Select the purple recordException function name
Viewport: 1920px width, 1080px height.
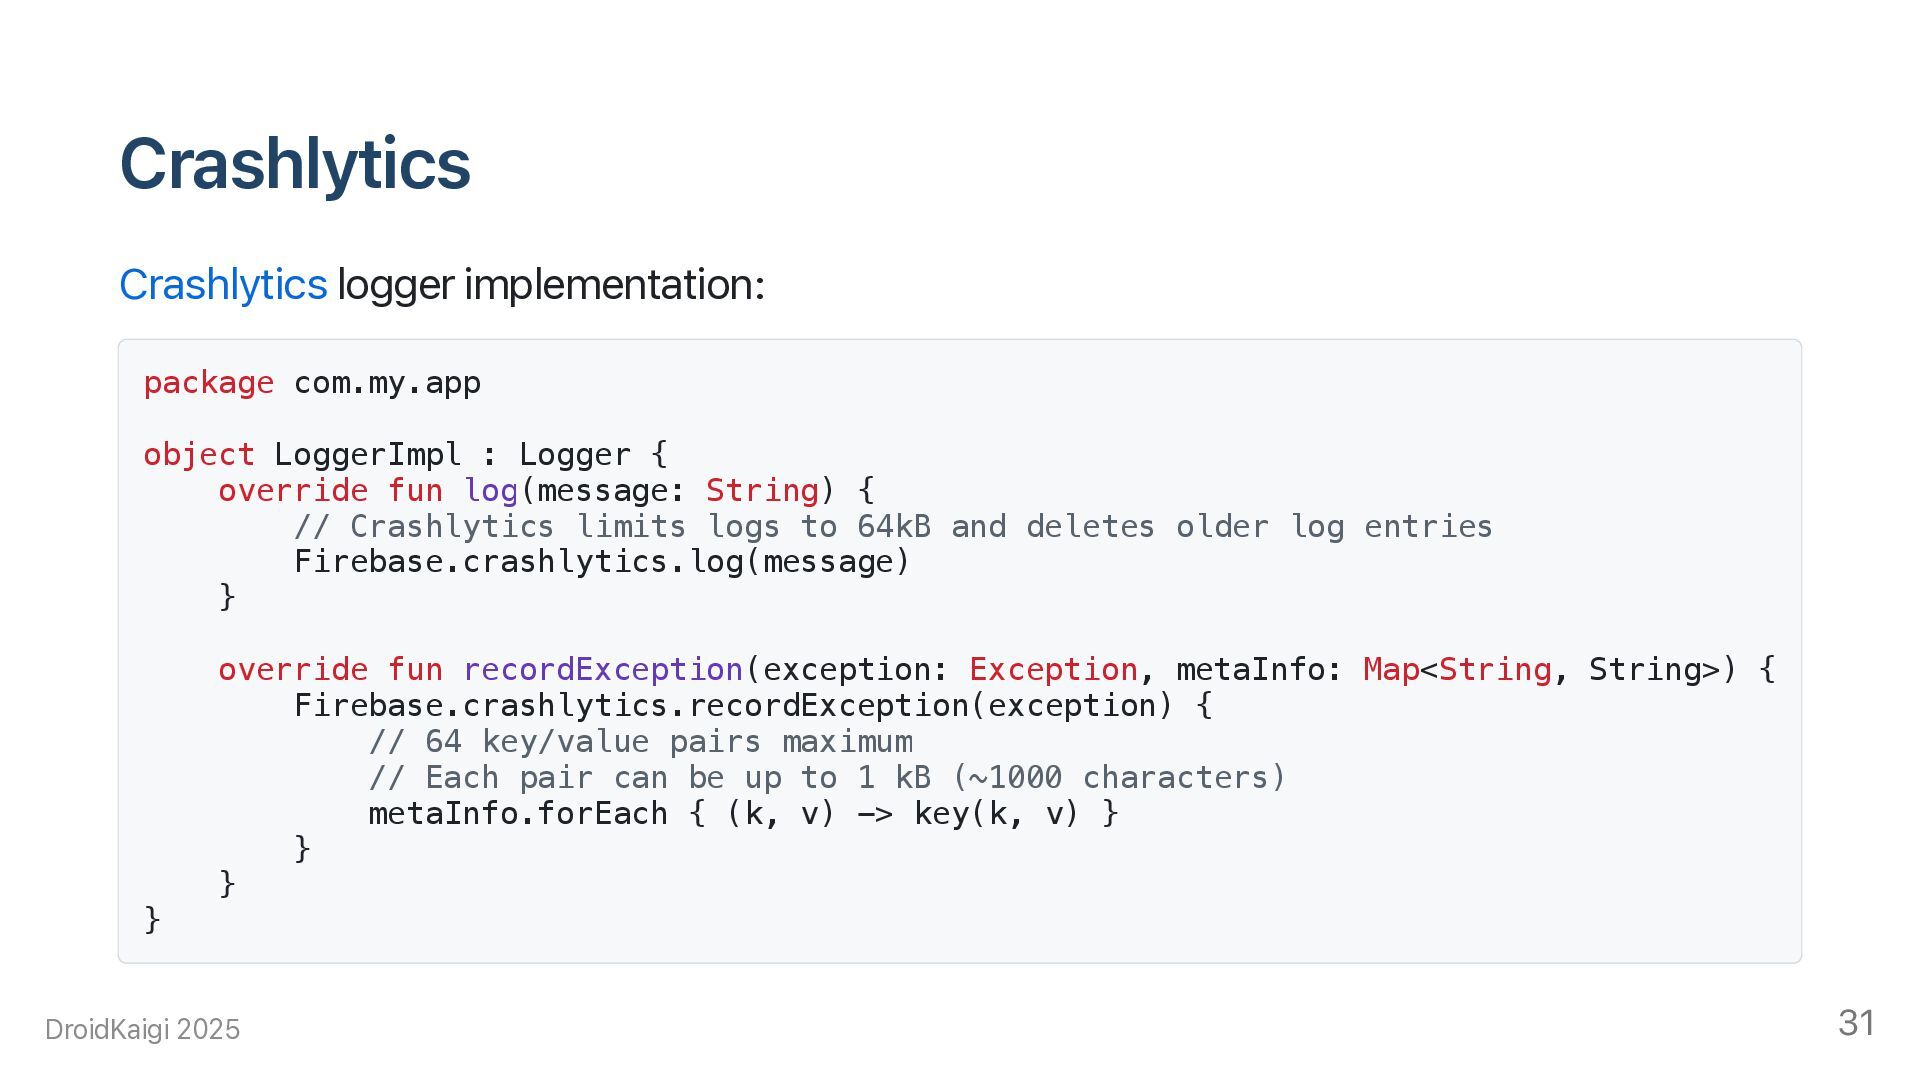603,670
